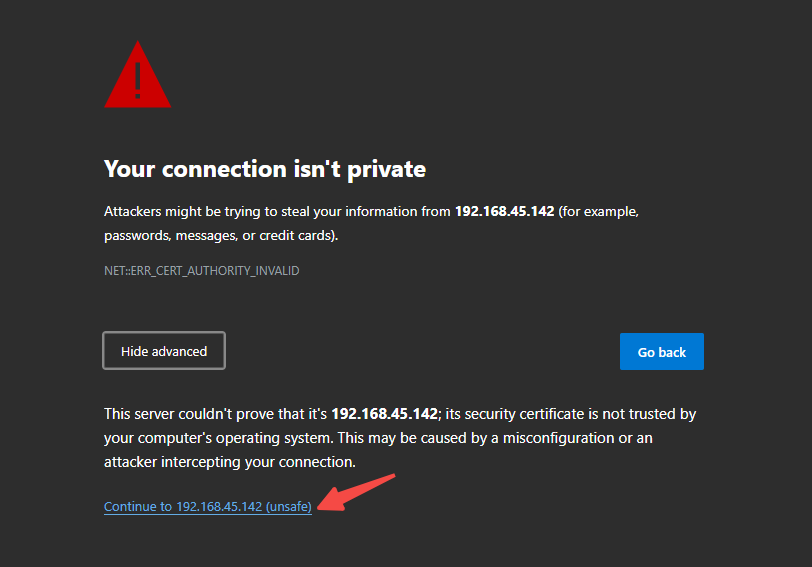Click the "attacker intercepting your connection" line
Image resolution: width=812 pixels, height=567 pixels.
coord(230,462)
